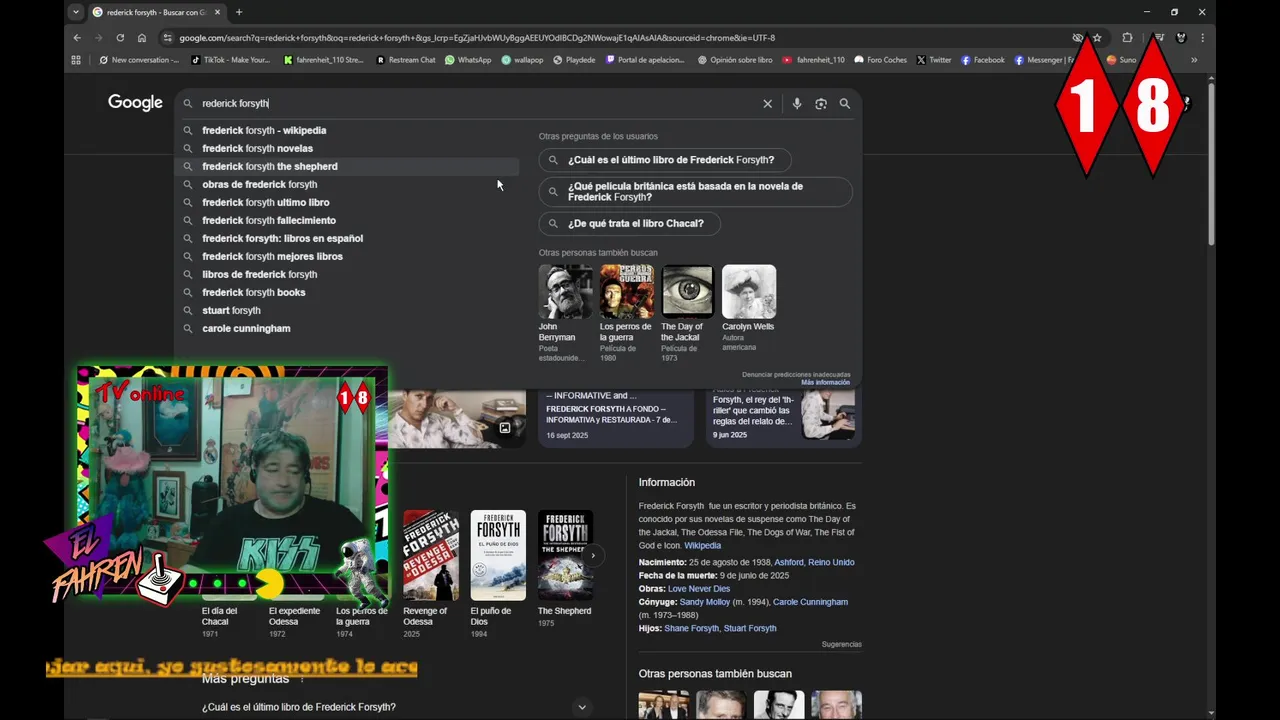
Task: Select suggestion 'frederick forsyth novelas'
Action: tap(346, 148)
